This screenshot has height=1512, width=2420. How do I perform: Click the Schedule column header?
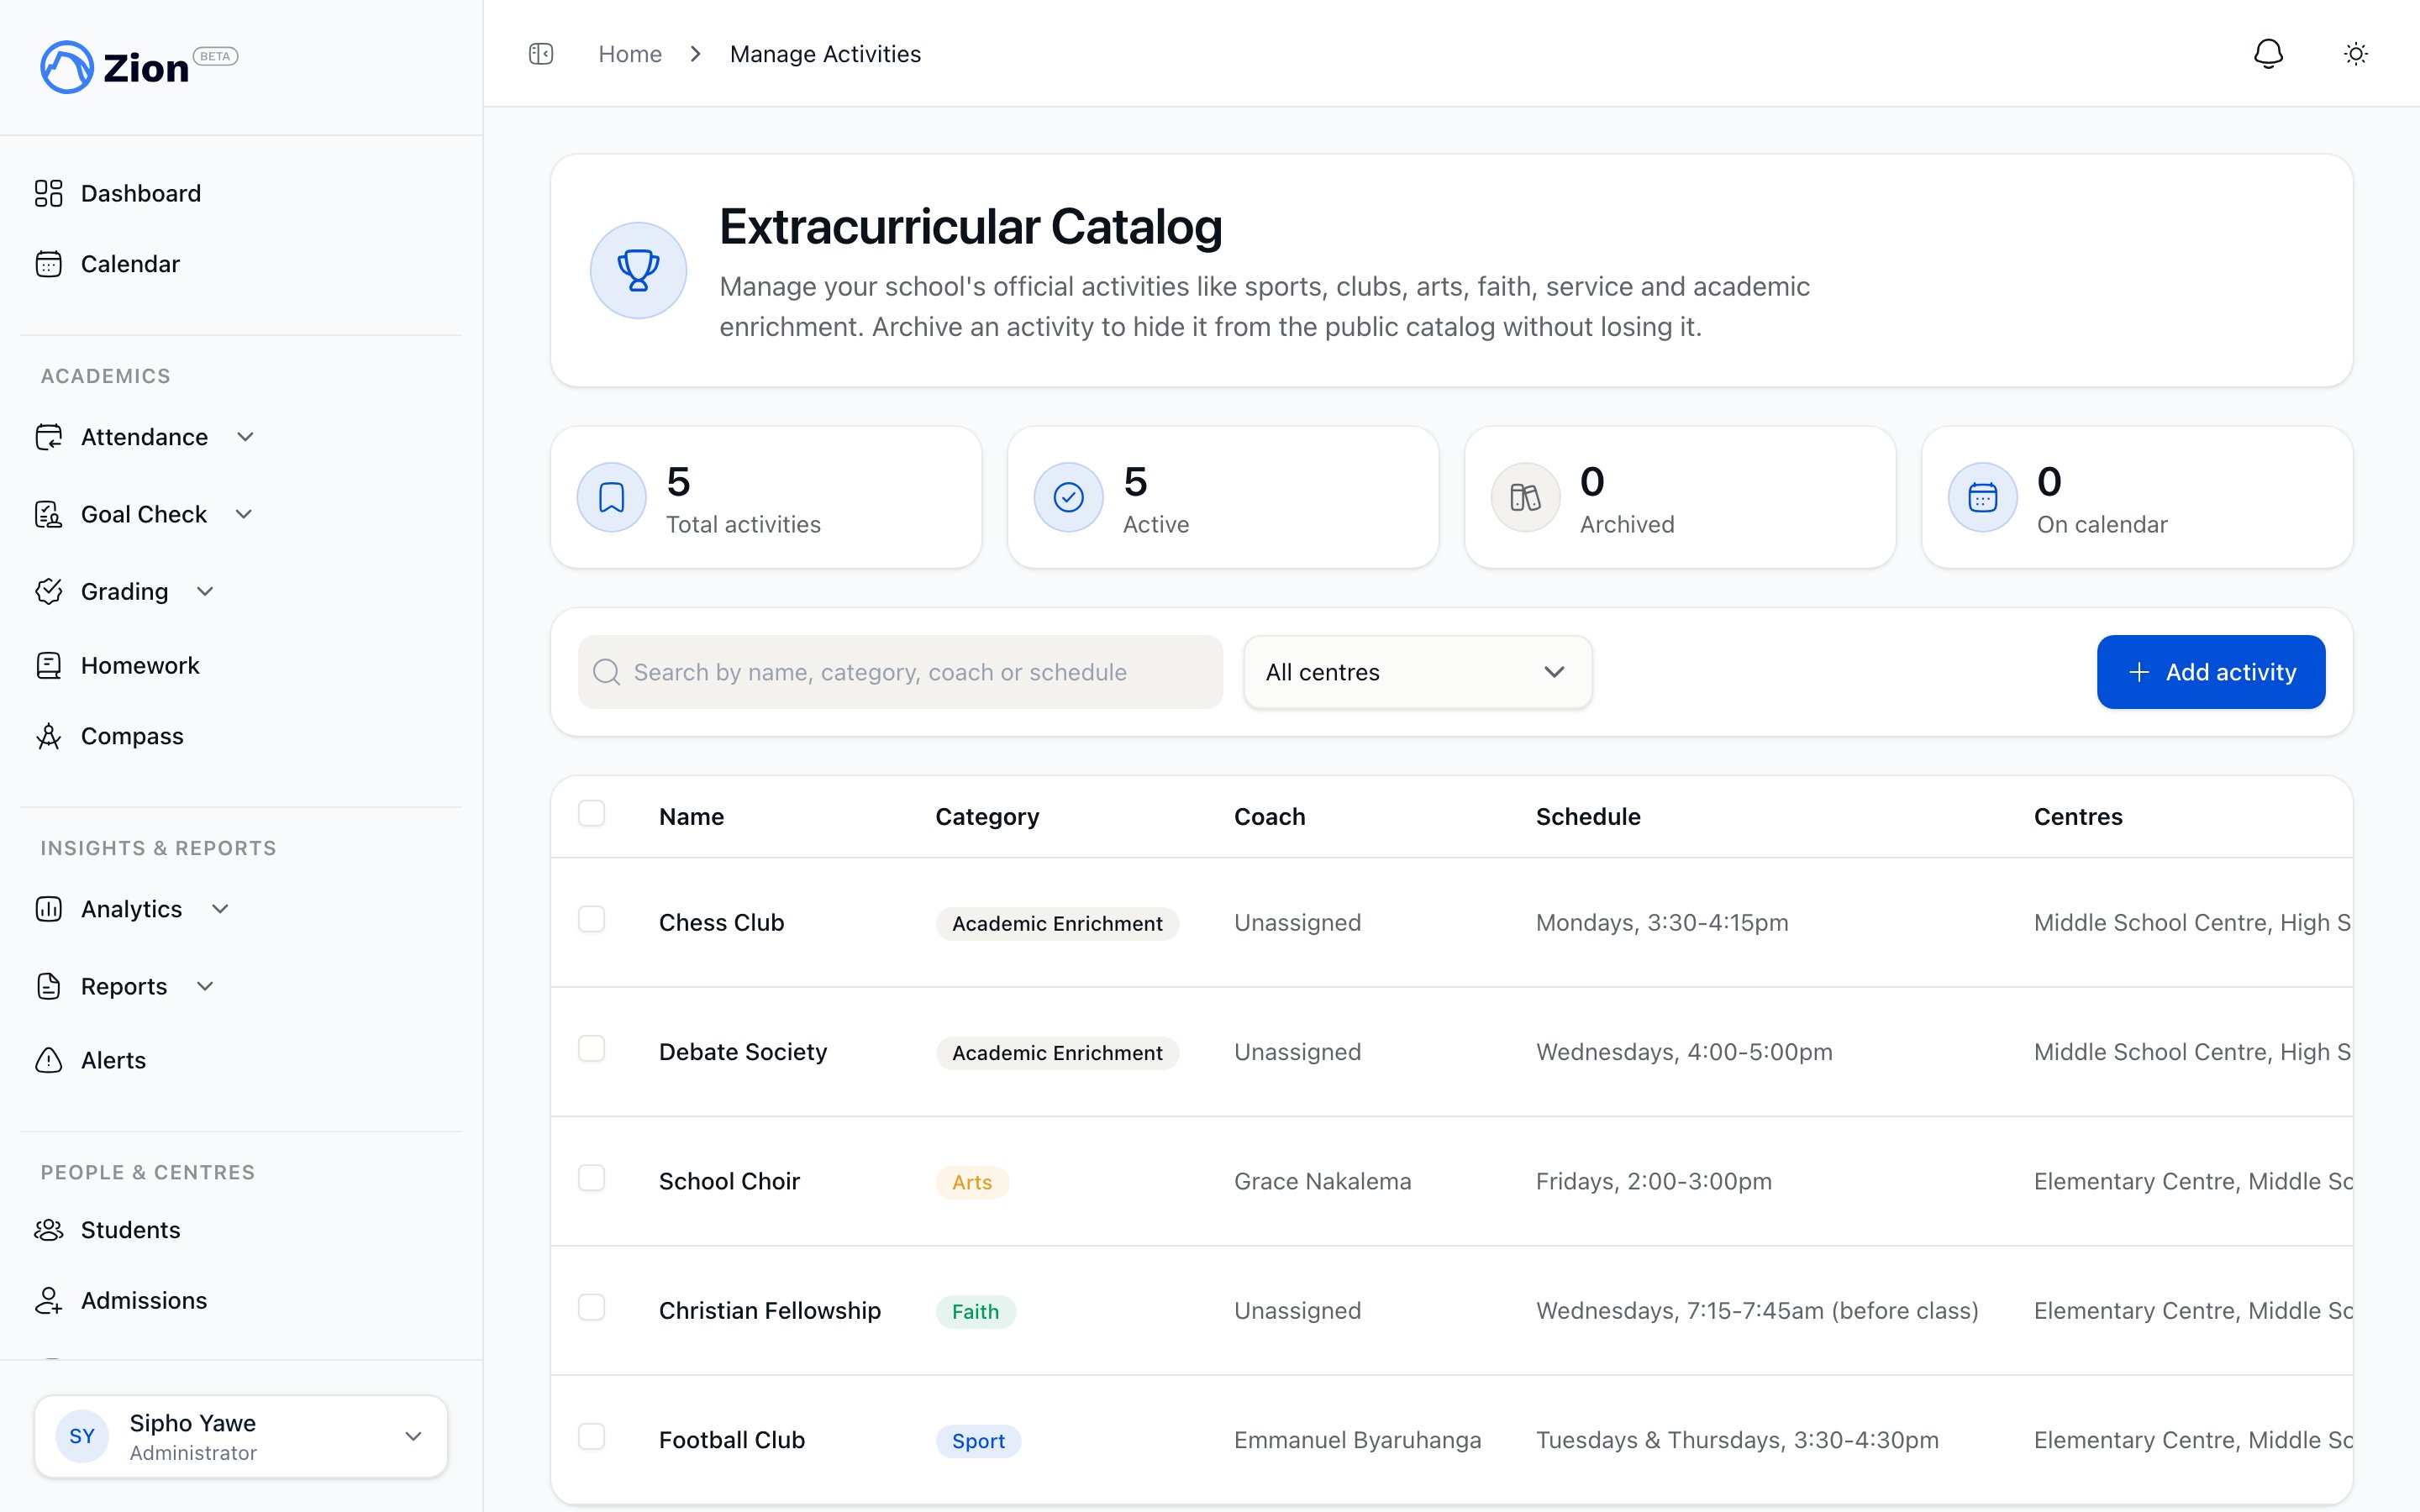[1588, 817]
